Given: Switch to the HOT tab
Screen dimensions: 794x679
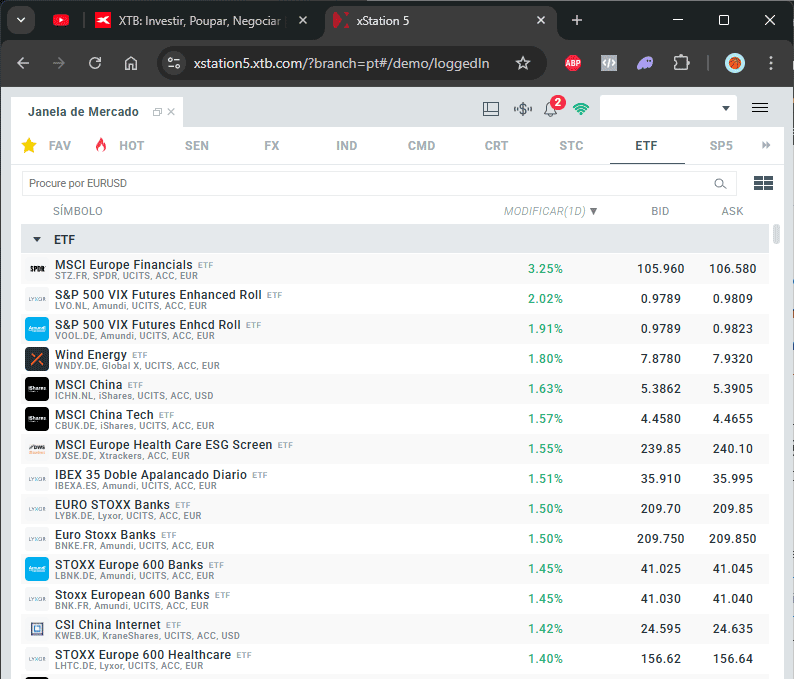Looking at the screenshot, I should [132, 146].
